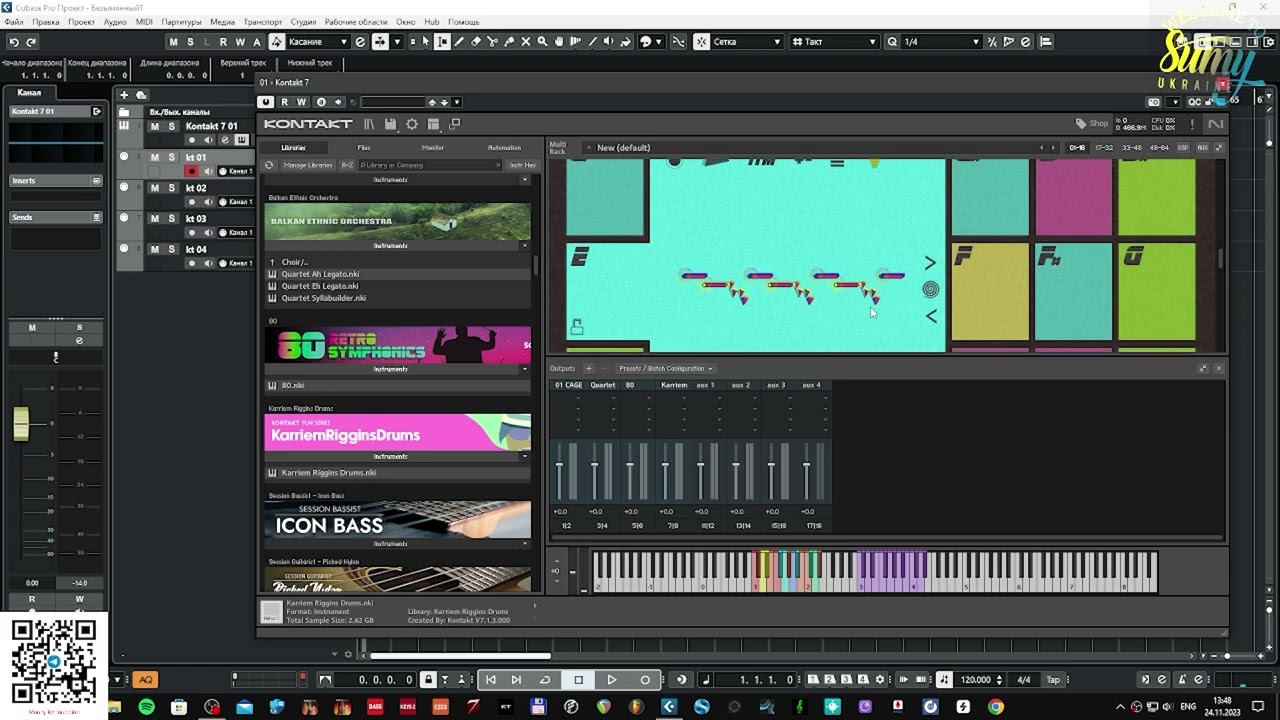Viewport: 1280px width, 720px height.
Task: Expand Balkan Ethnic Orchestra Instruments dropdown
Action: [525, 246]
